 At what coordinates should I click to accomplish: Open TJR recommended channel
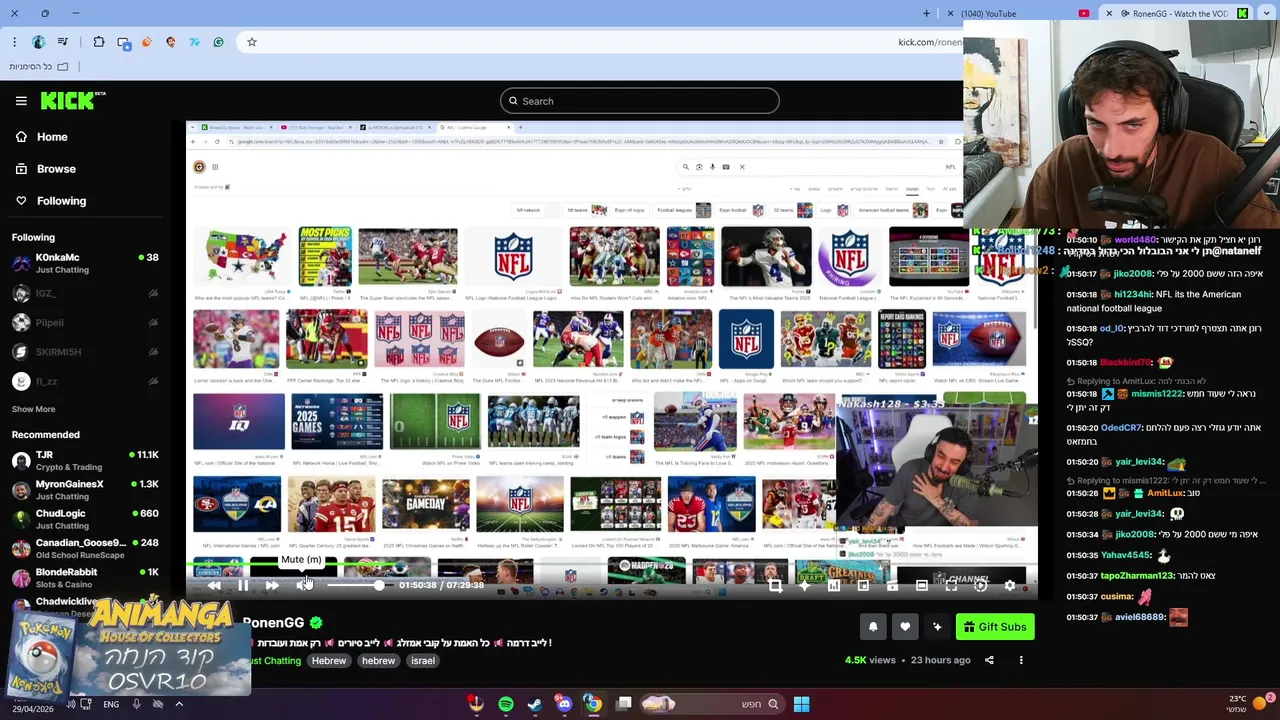click(x=85, y=460)
